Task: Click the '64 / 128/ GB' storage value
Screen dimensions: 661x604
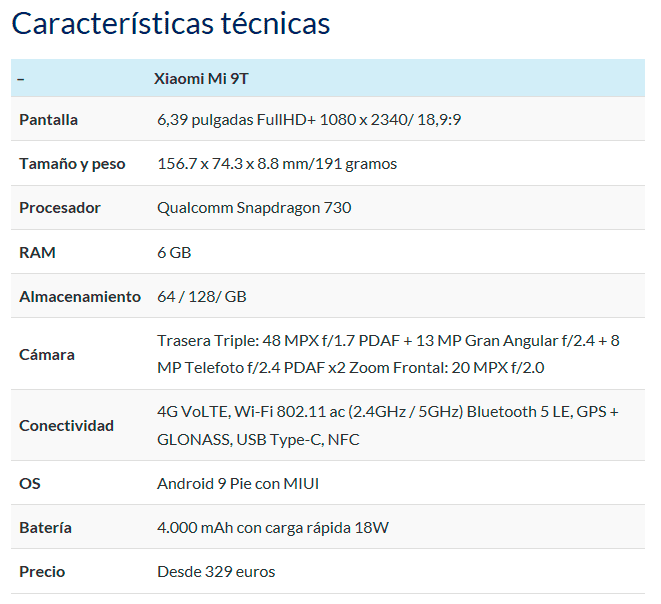Action: click(202, 297)
